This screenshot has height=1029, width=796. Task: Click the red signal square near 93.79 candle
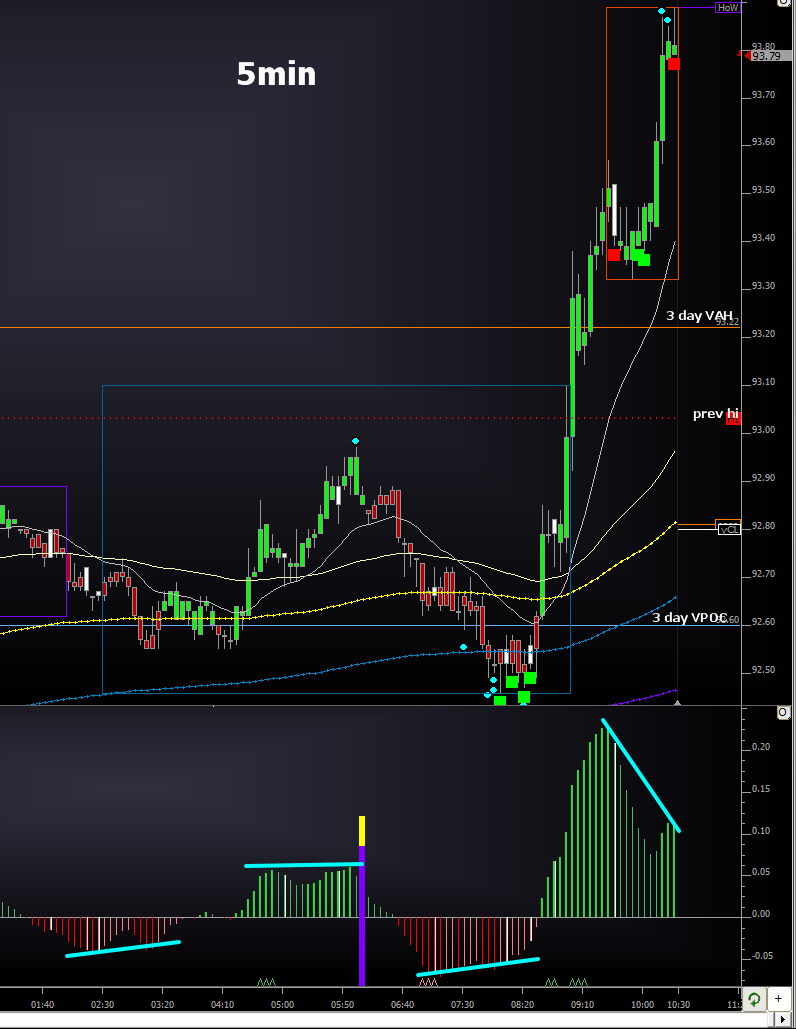point(674,64)
